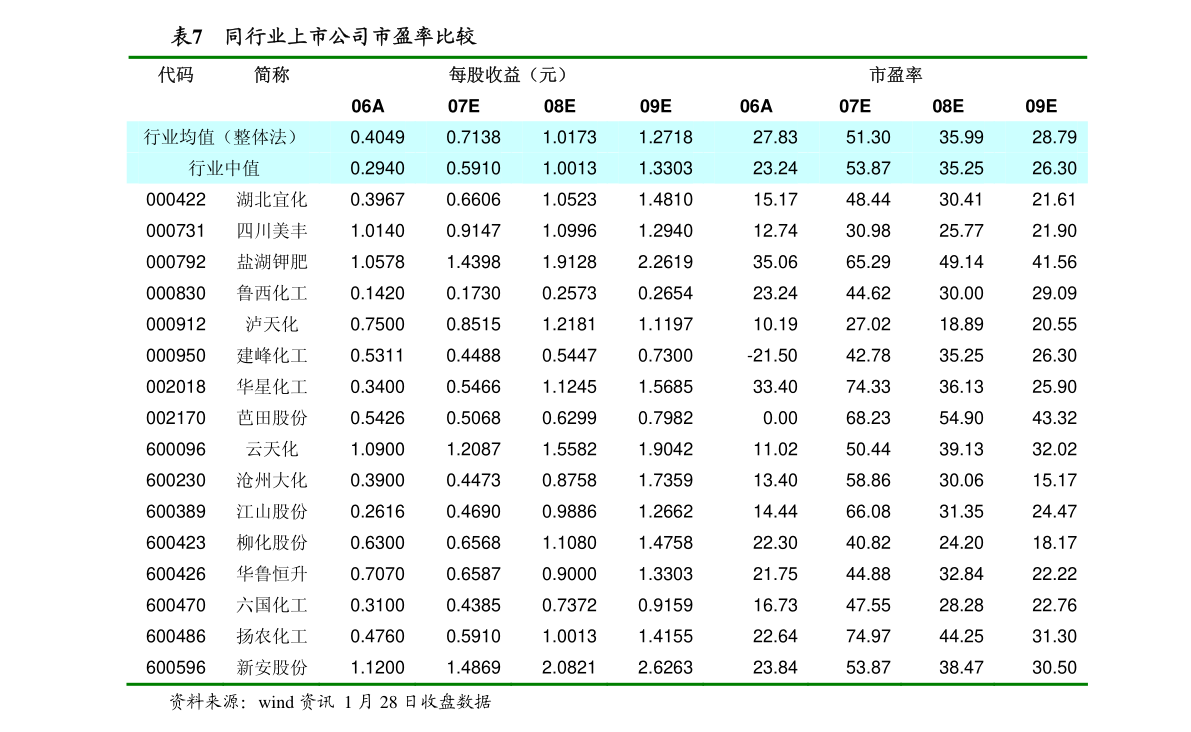Viewport: 1191px width, 732px height.
Task: Click the 35.99 figure
Action: pos(961,137)
